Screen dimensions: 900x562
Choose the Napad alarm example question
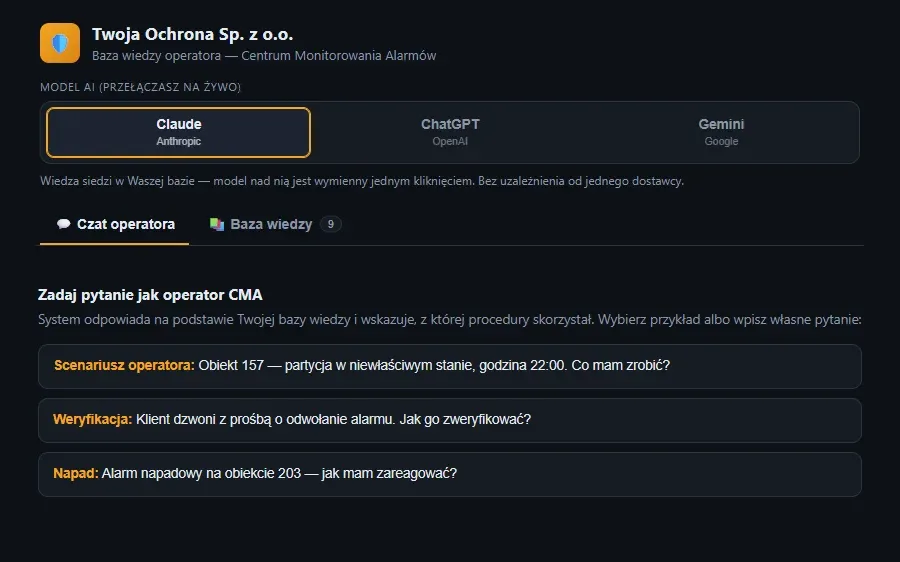450,474
